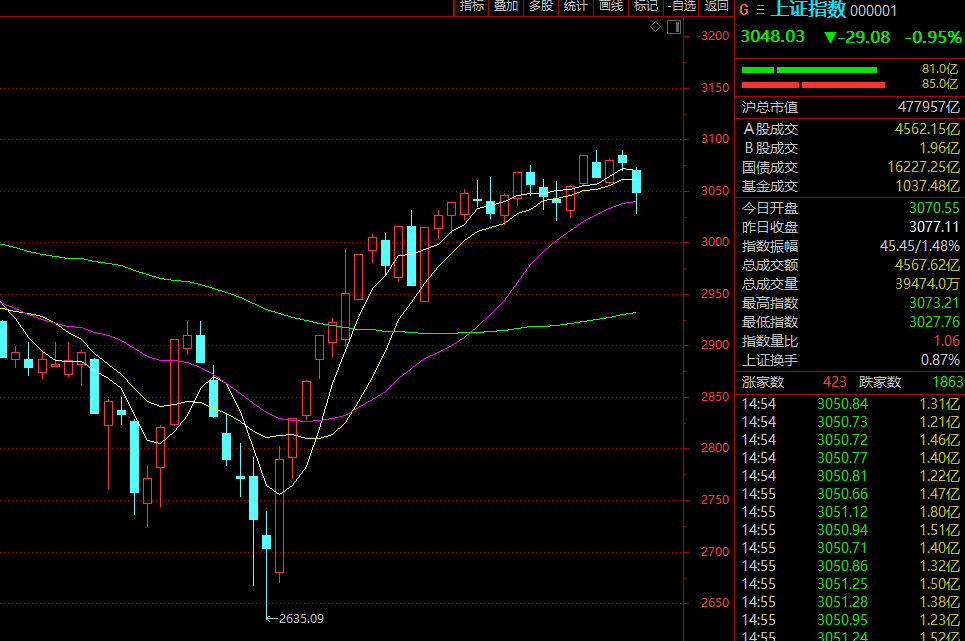The width and height of the screenshot is (965, 641).
Task: Open the 指标 toolbar menu
Action: pos(472,6)
